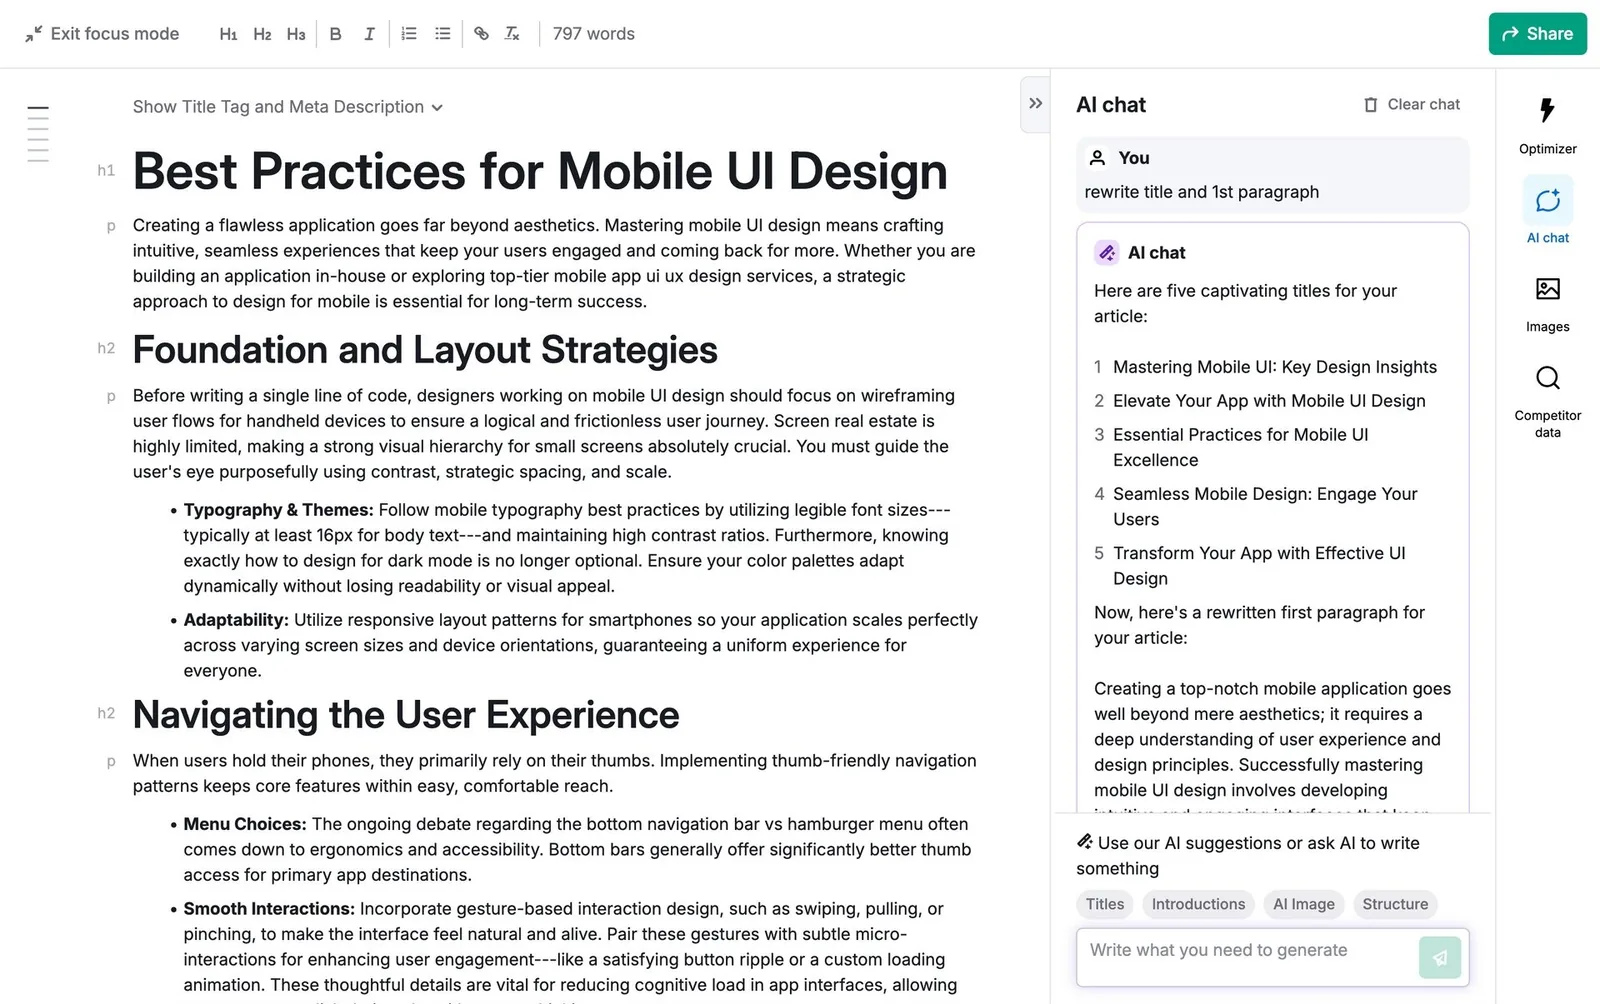Select the Structure suggestion chip
The height and width of the screenshot is (1004, 1600).
[x=1395, y=904]
